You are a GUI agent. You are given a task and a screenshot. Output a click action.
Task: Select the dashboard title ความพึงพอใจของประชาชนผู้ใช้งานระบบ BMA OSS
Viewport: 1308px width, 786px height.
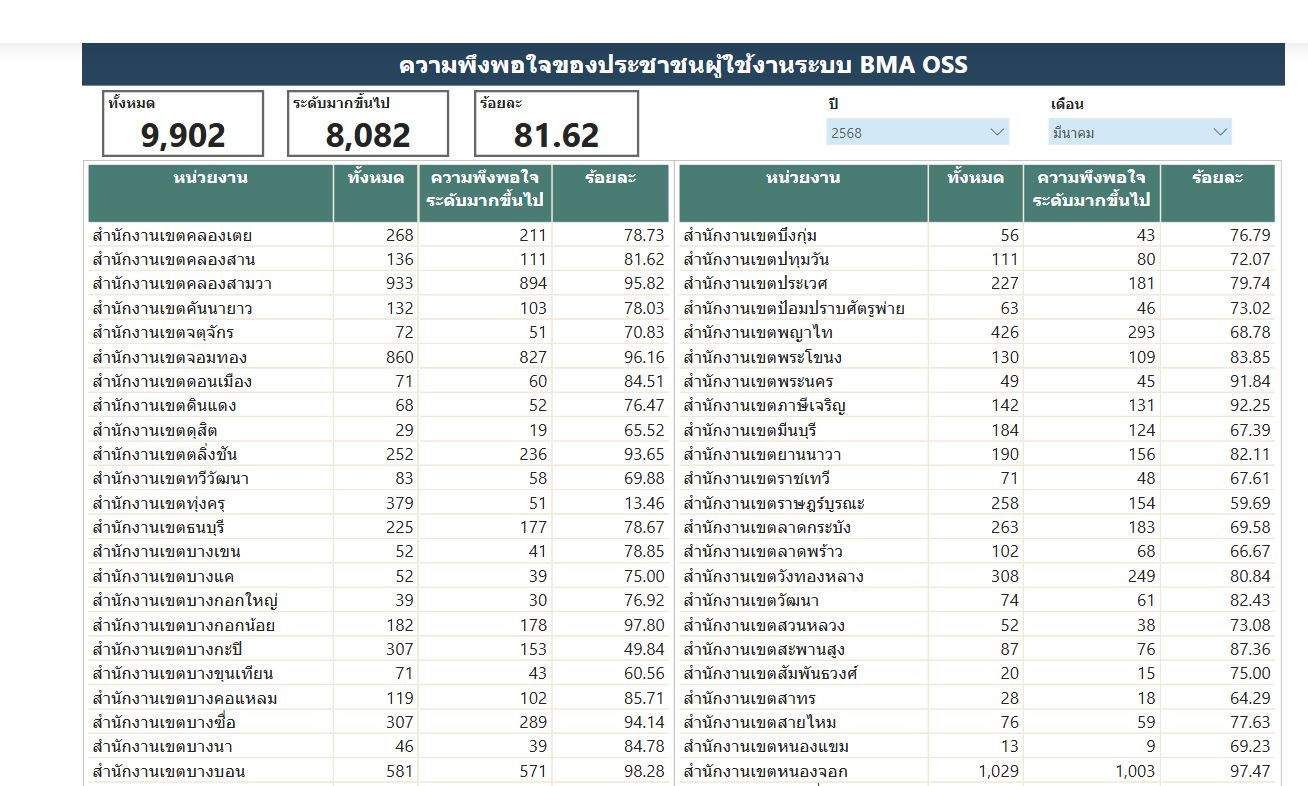pos(683,65)
